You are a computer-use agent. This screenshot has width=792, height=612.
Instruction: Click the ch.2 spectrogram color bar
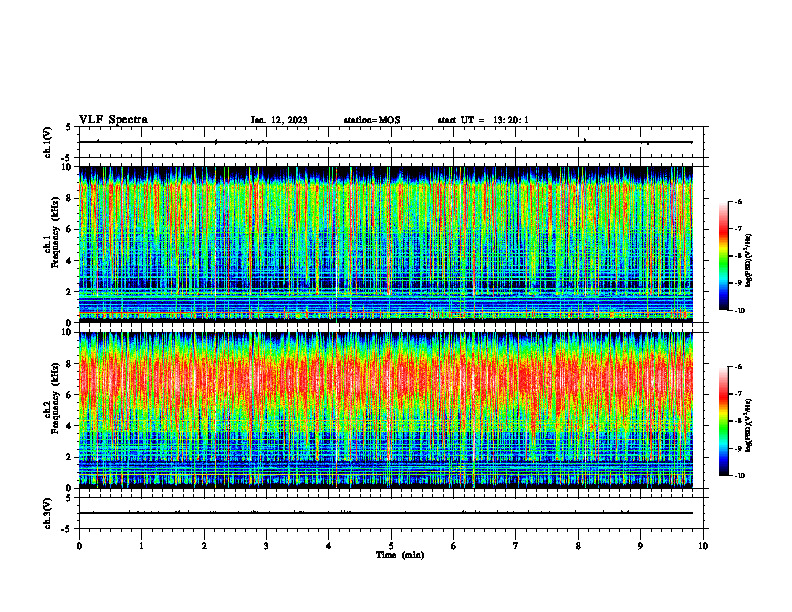pyautogui.click(x=724, y=421)
